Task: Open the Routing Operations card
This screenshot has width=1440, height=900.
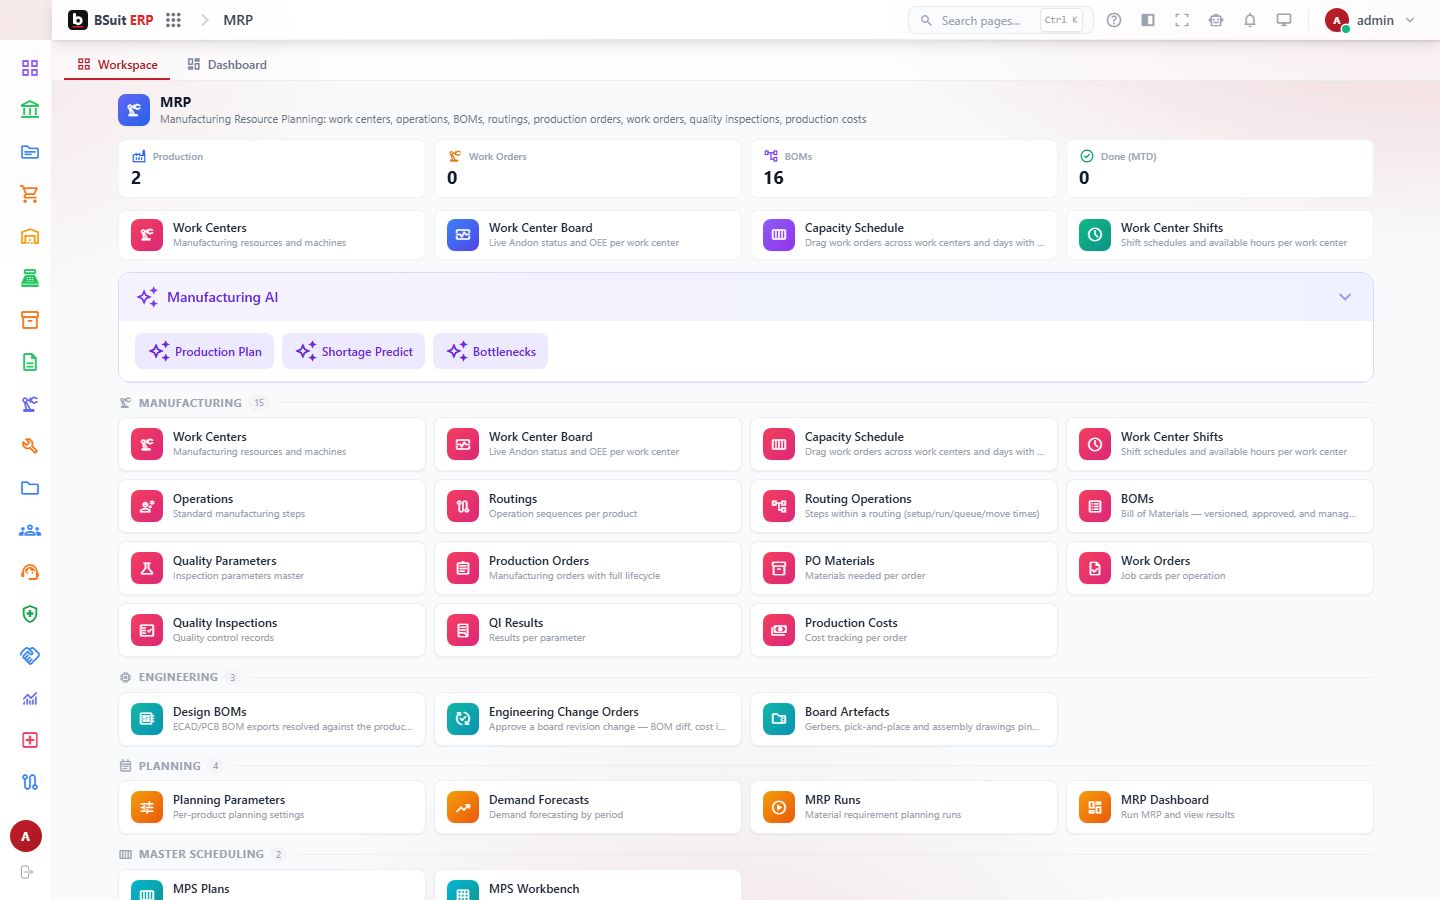Action: tap(904, 506)
